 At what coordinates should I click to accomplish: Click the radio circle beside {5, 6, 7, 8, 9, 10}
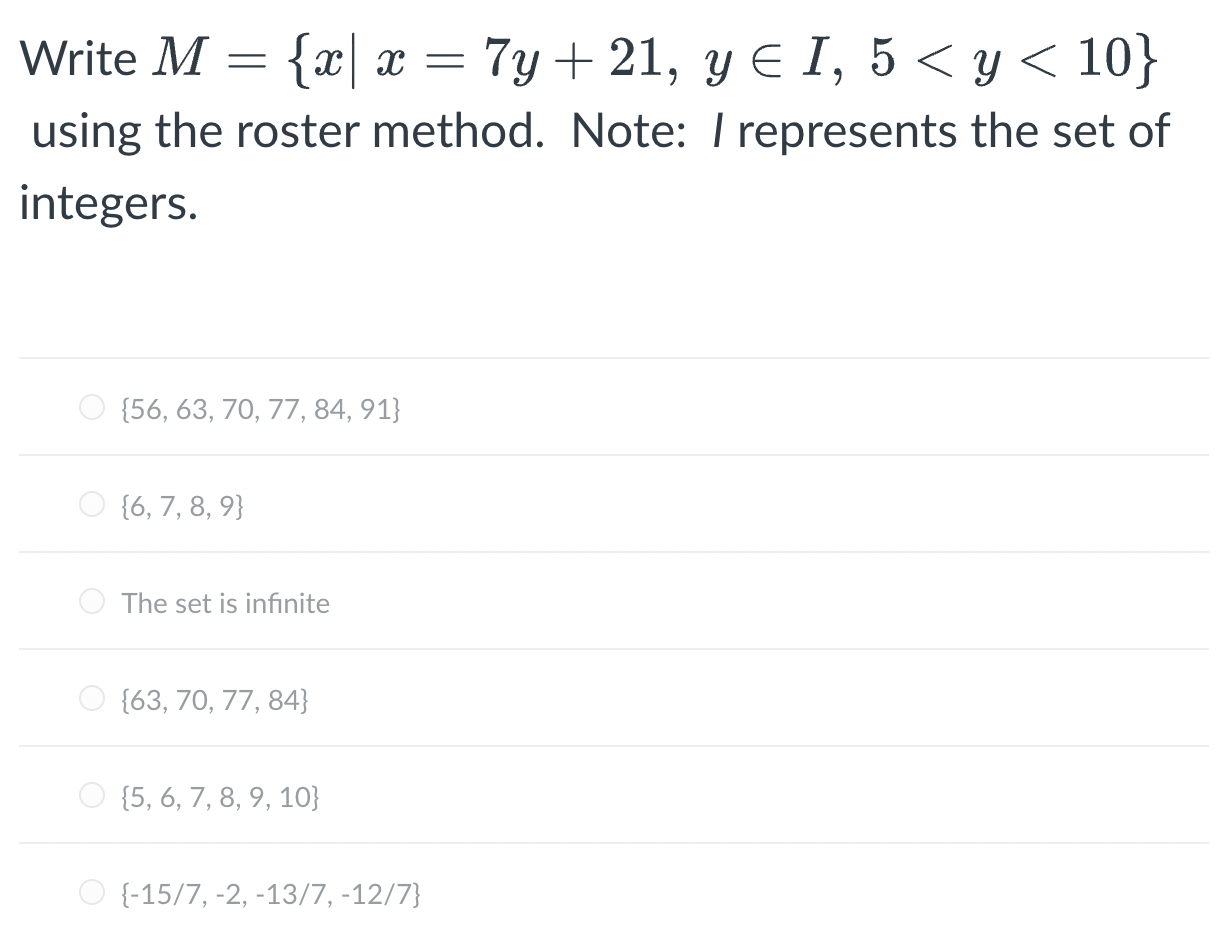click(91, 794)
